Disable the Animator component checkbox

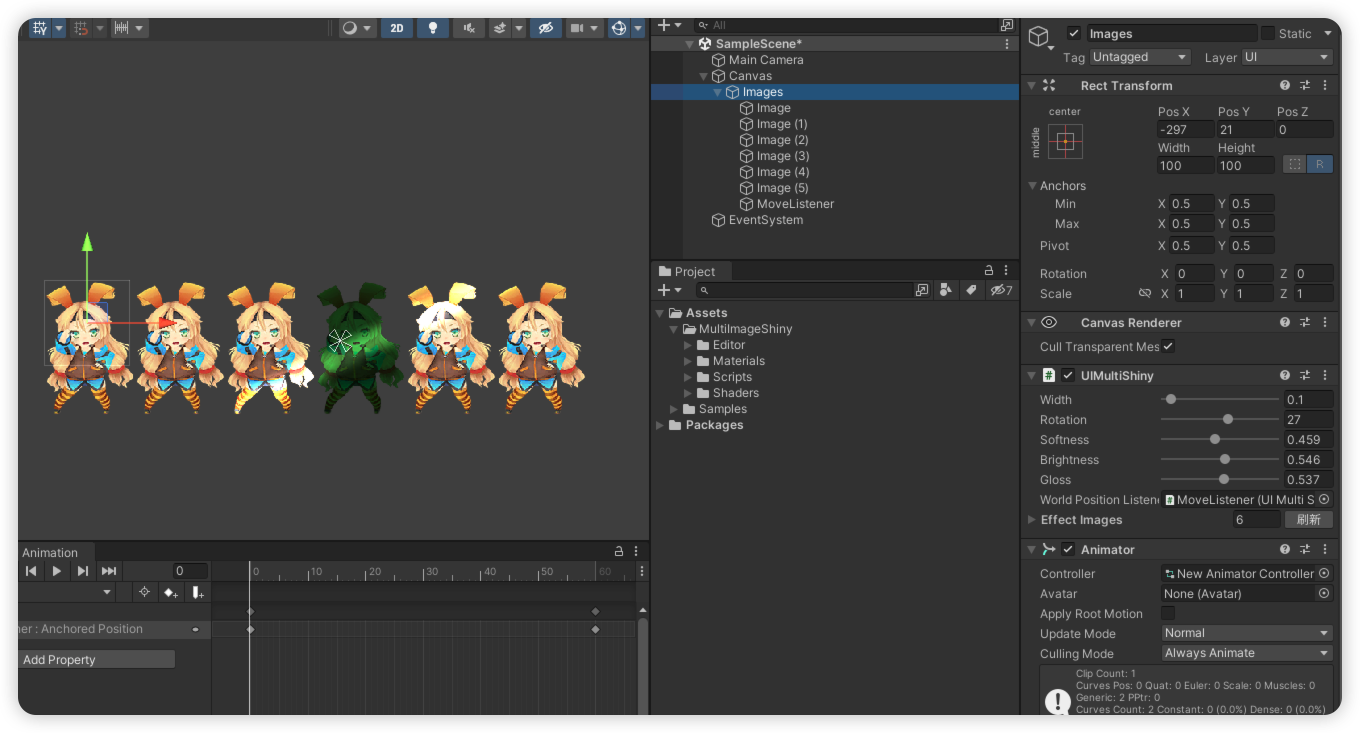point(1068,550)
